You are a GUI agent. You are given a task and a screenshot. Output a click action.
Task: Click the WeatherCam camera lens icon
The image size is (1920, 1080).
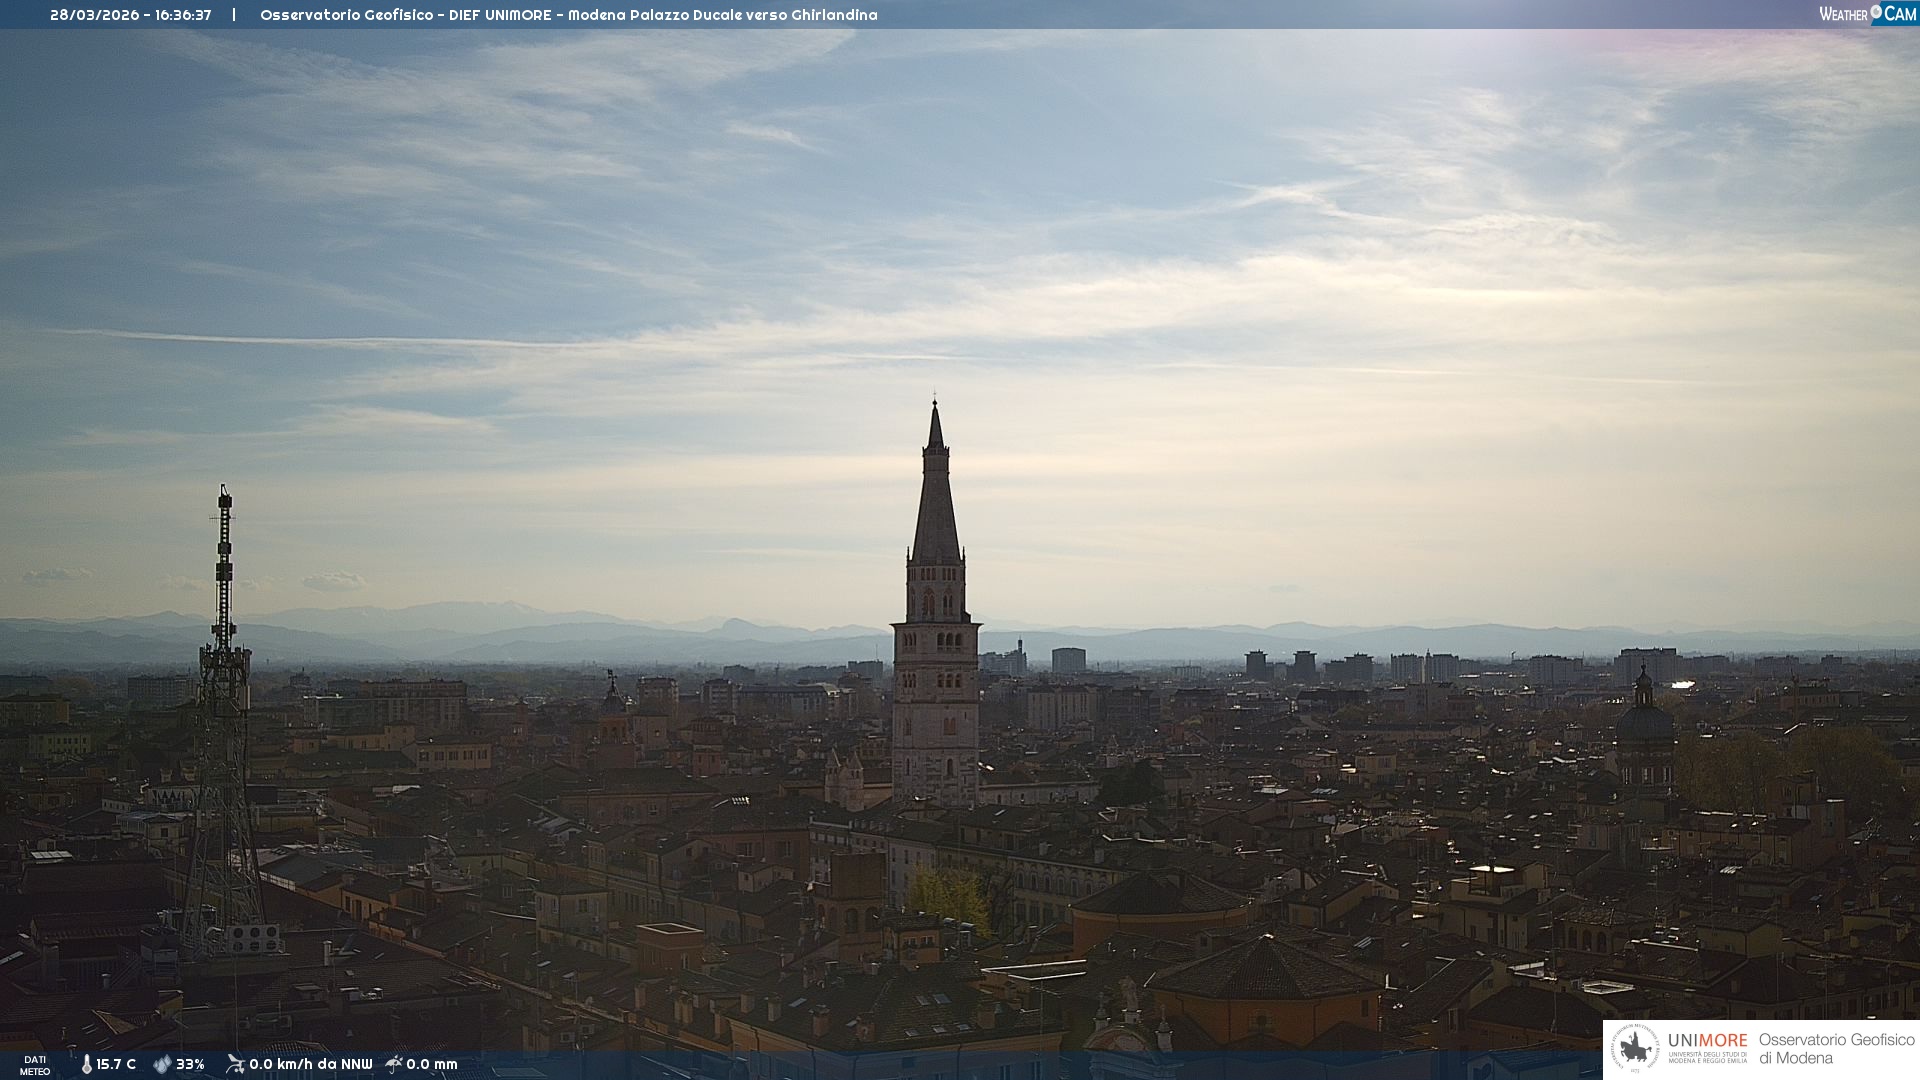pyautogui.click(x=1876, y=13)
